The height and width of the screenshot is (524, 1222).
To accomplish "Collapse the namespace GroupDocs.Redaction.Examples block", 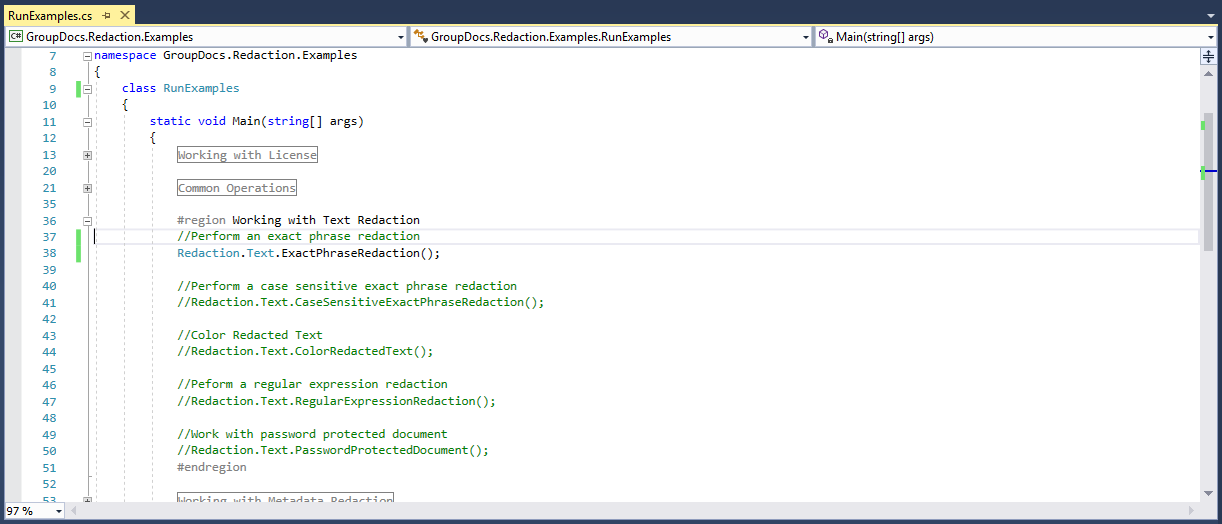I will [x=88, y=56].
